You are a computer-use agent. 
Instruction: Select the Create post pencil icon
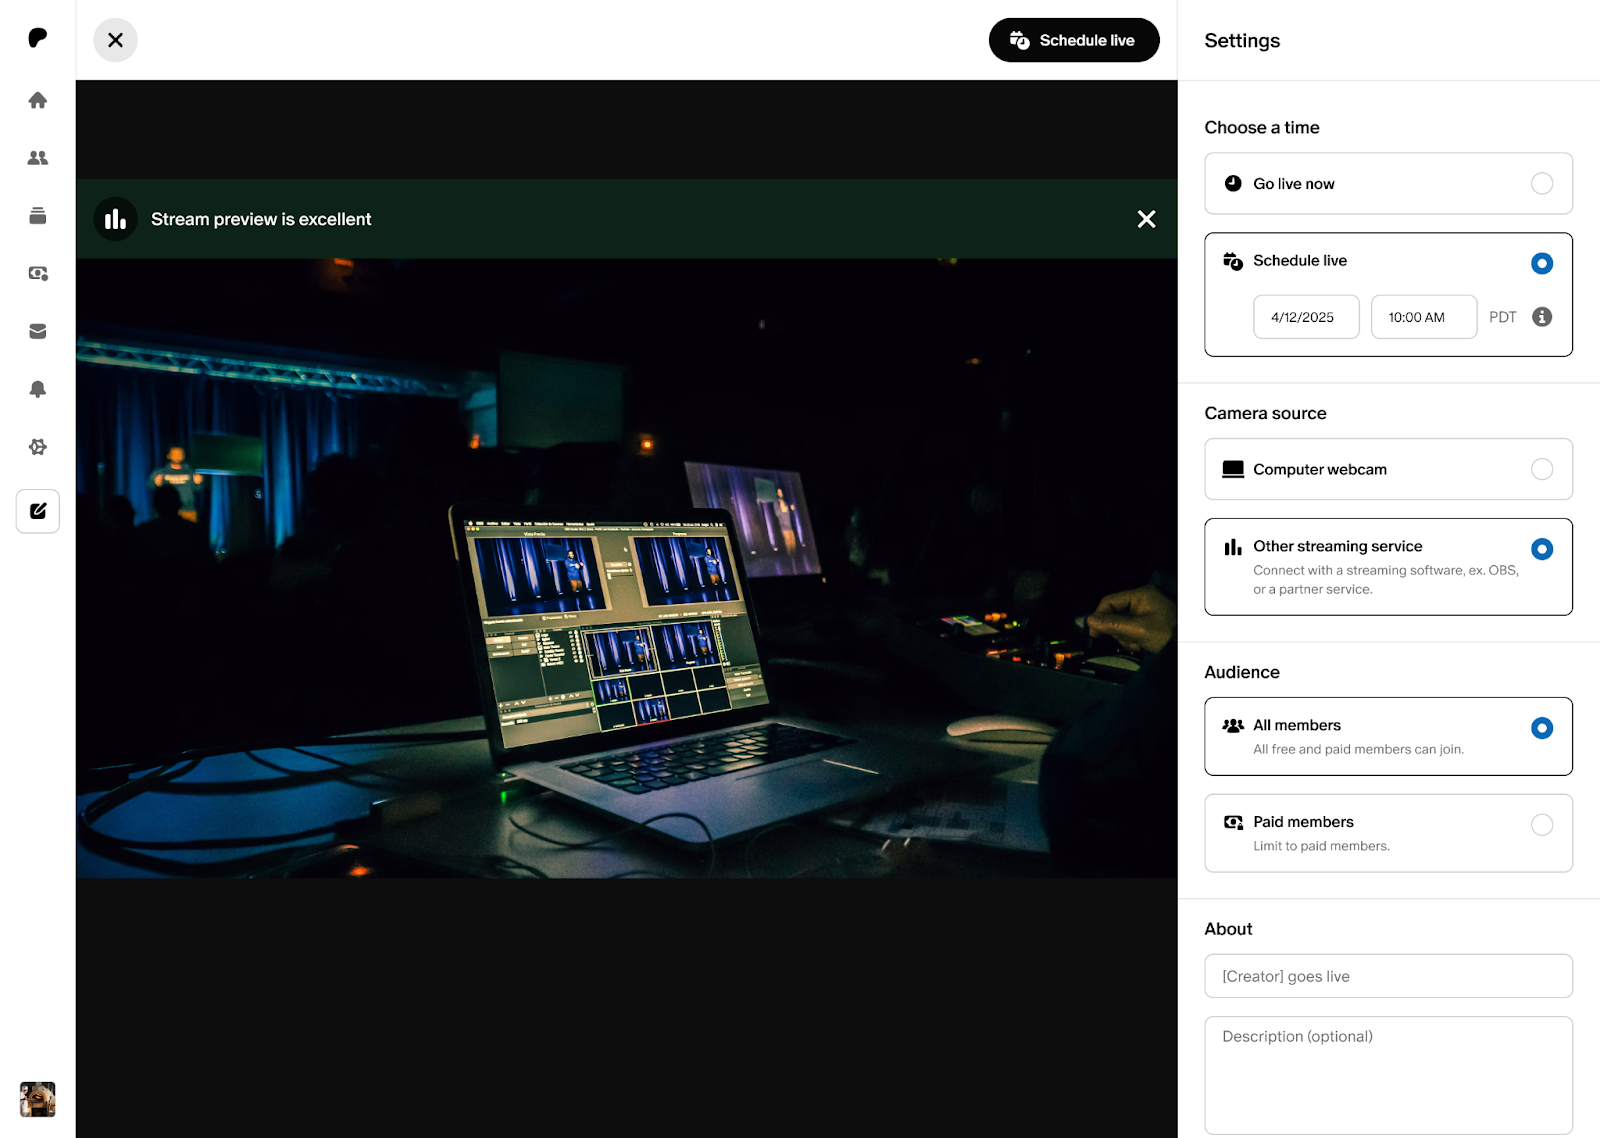(x=38, y=511)
